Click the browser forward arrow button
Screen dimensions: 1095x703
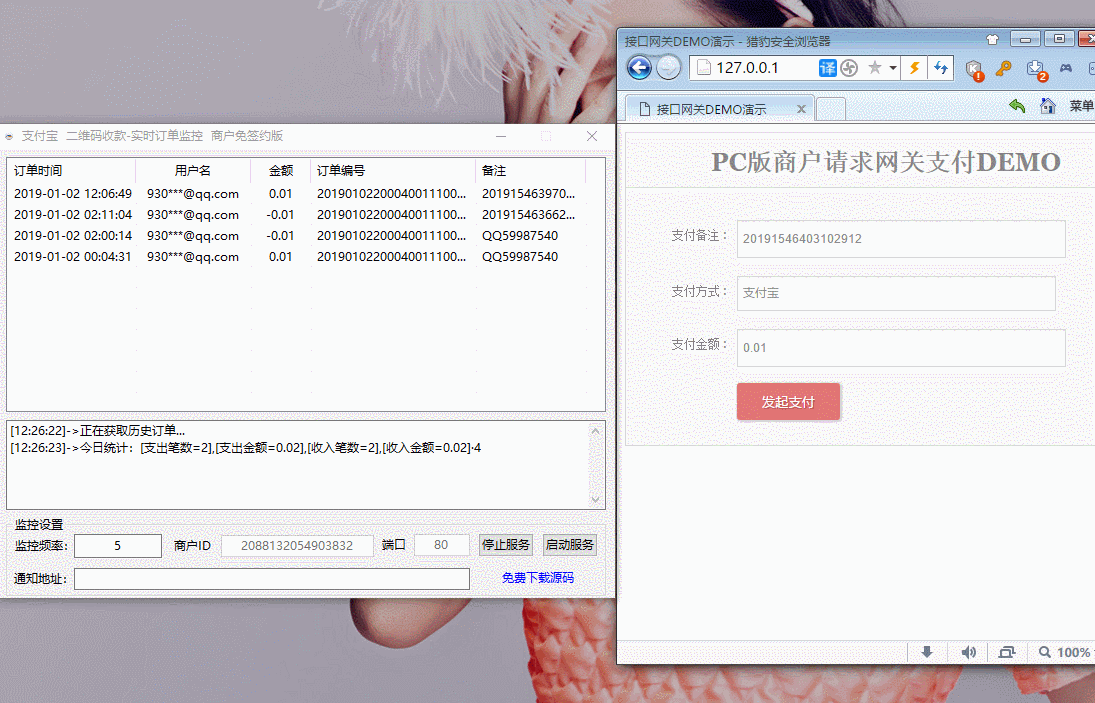tap(668, 68)
